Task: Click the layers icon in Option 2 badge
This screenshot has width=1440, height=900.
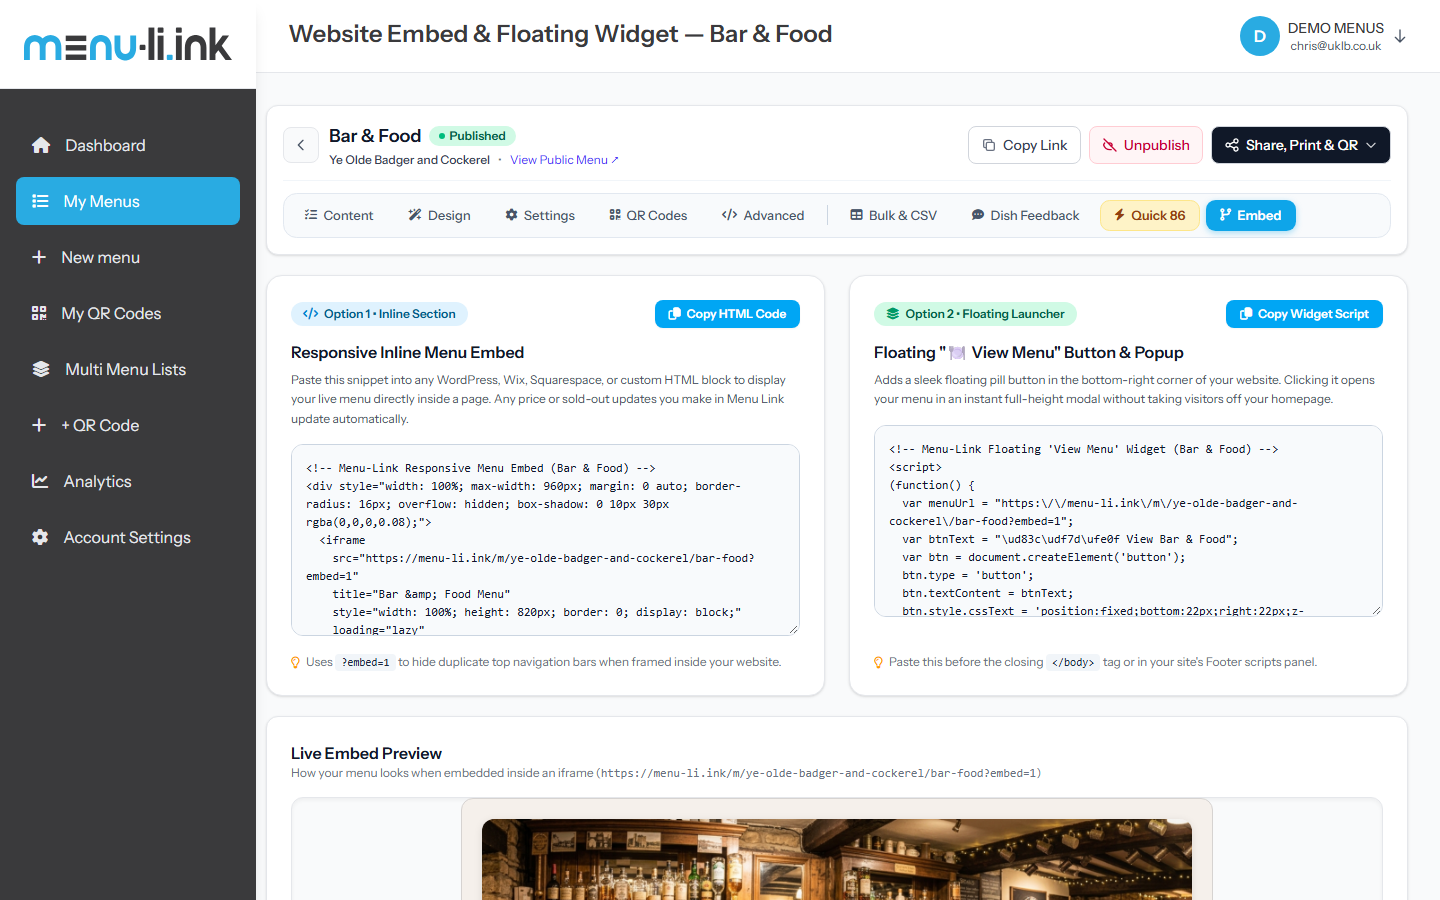Action: (x=893, y=314)
